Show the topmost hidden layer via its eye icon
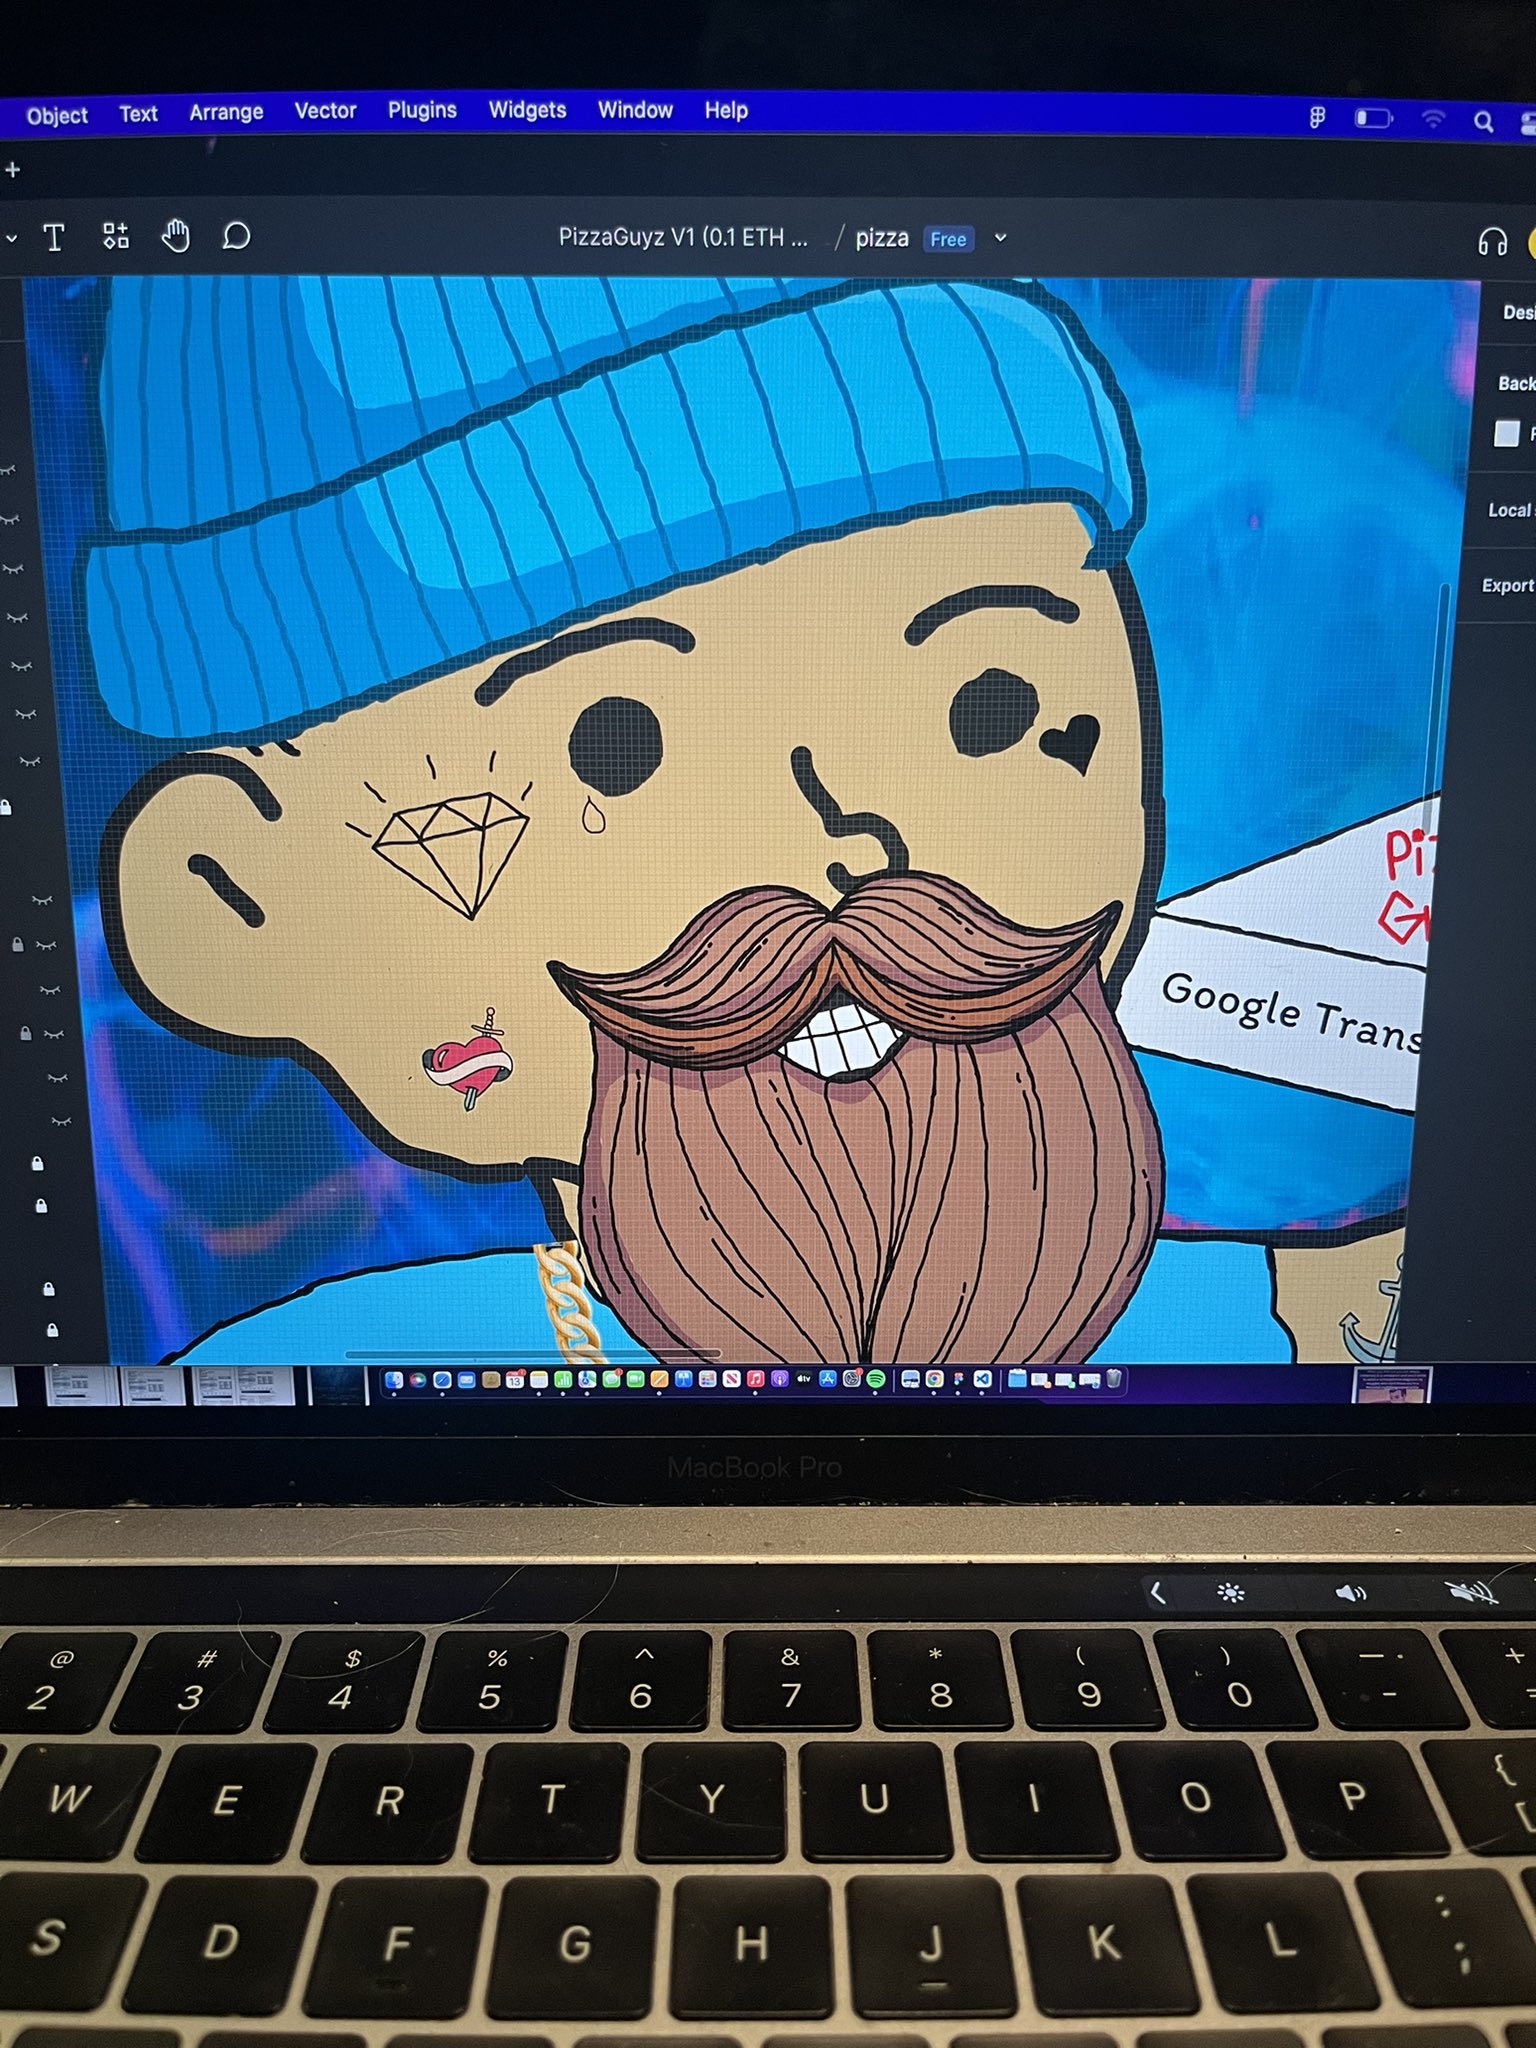 pyautogui.click(x=8, y=470)
